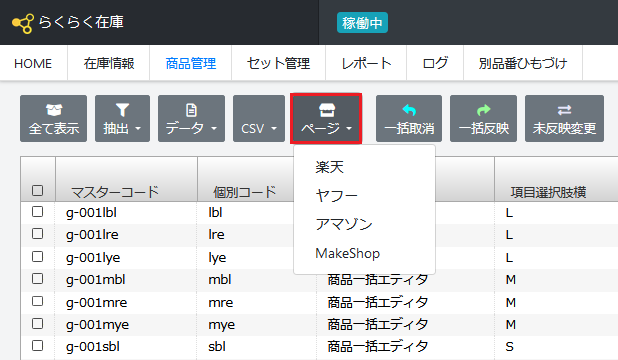Click the g-001mre master code cell

tap(97, 302)
